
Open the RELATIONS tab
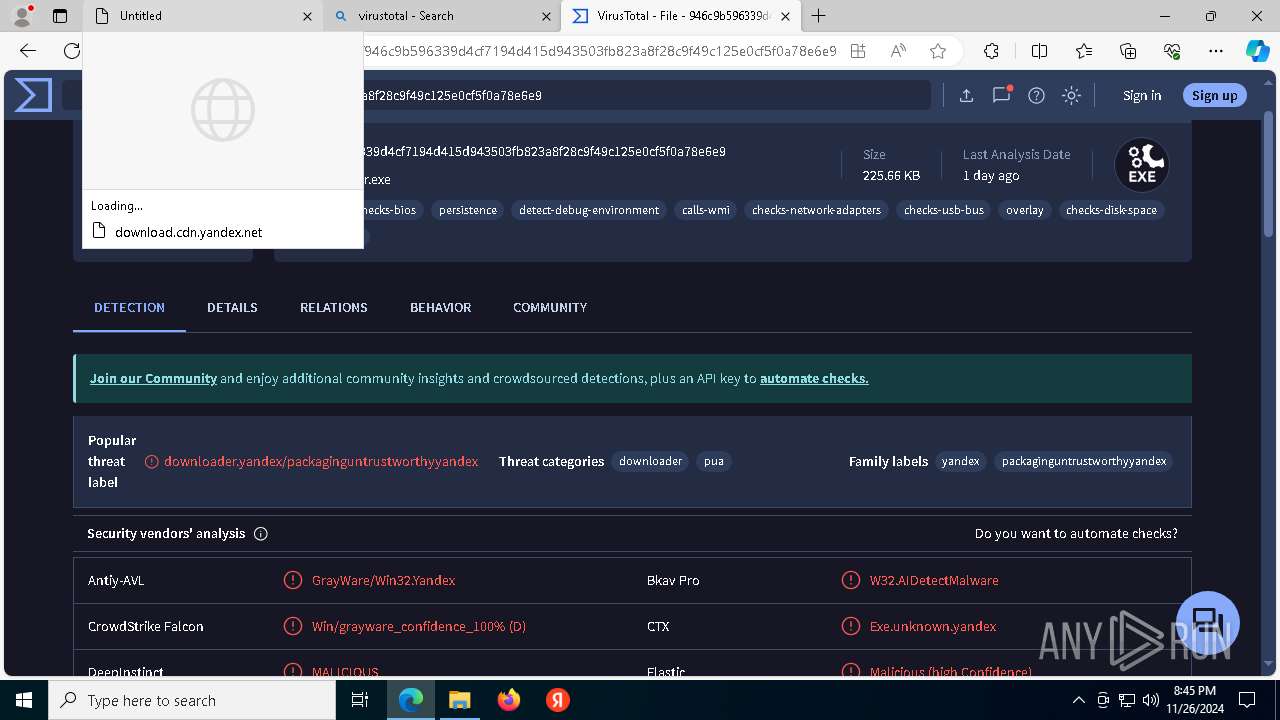334,307
